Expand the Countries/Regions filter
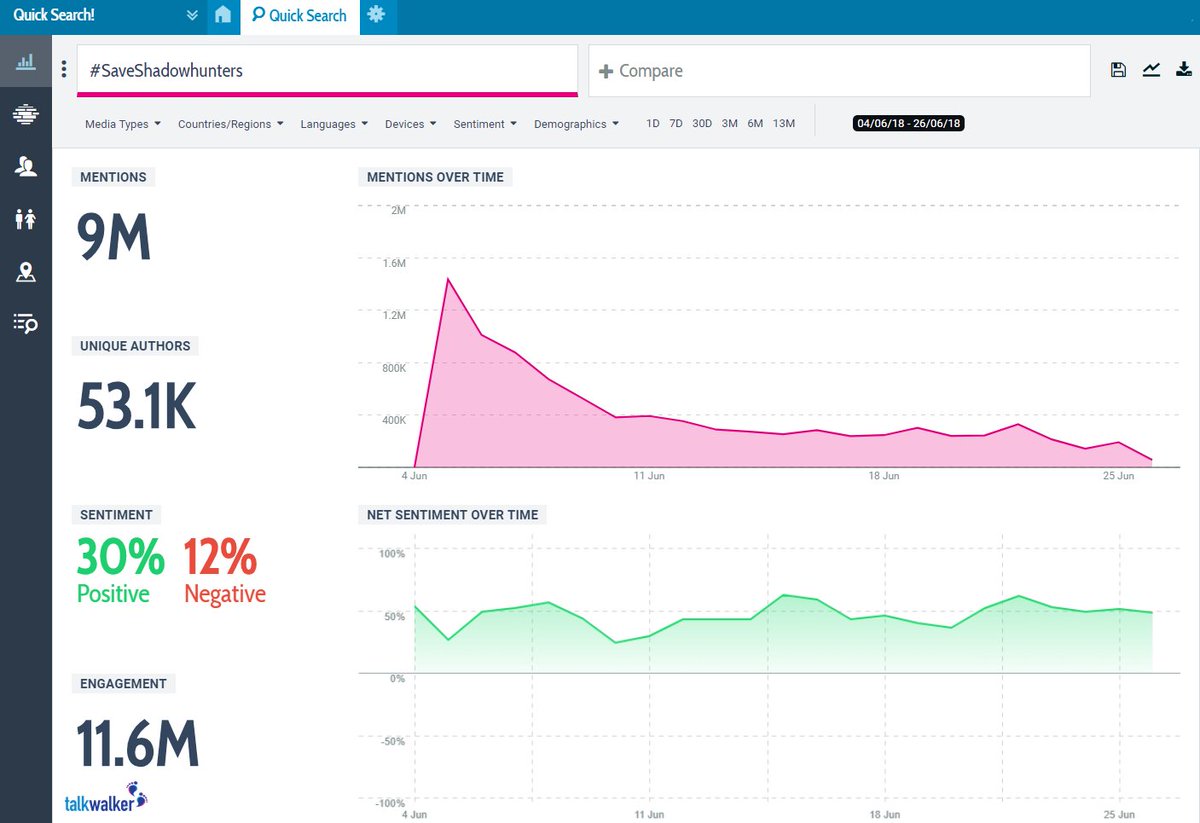This screenshot has width=1200, height=823. [230, 124]
